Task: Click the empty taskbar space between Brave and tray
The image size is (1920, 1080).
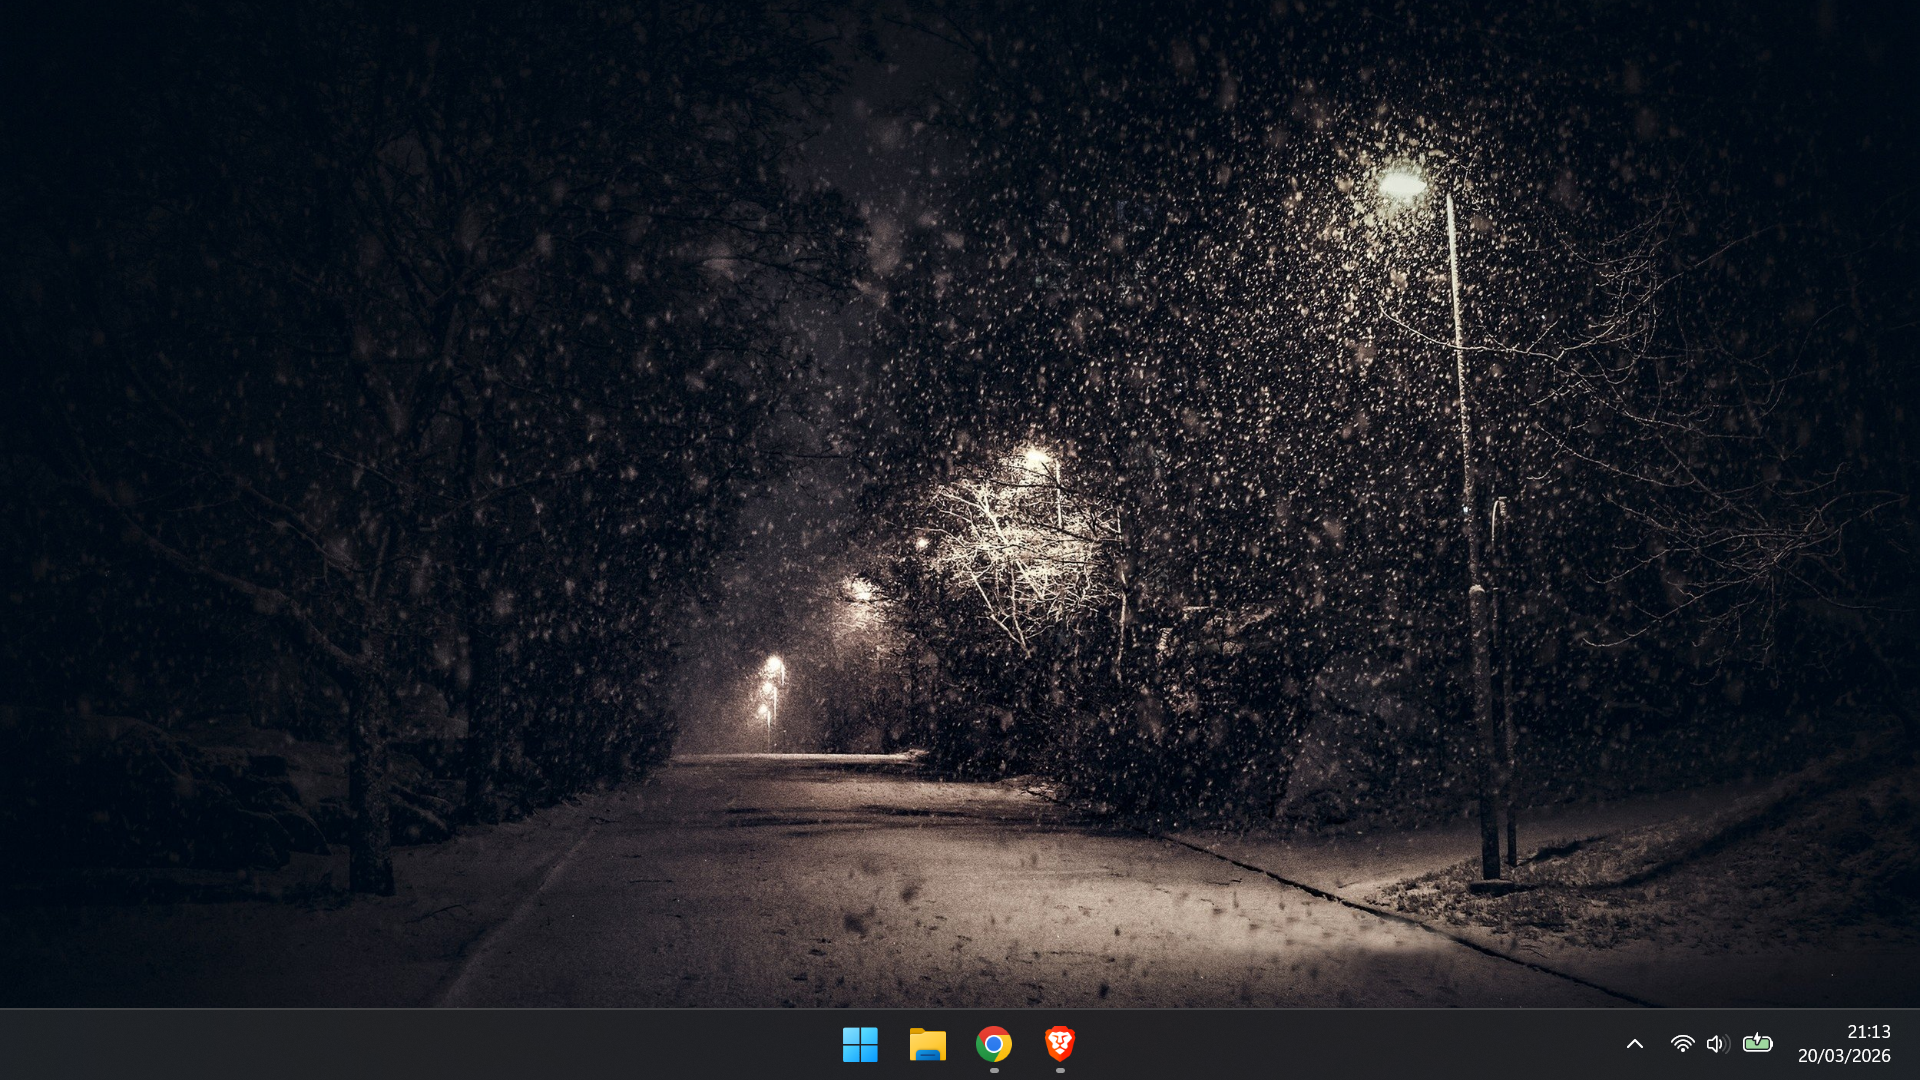Action: 1350,1044
